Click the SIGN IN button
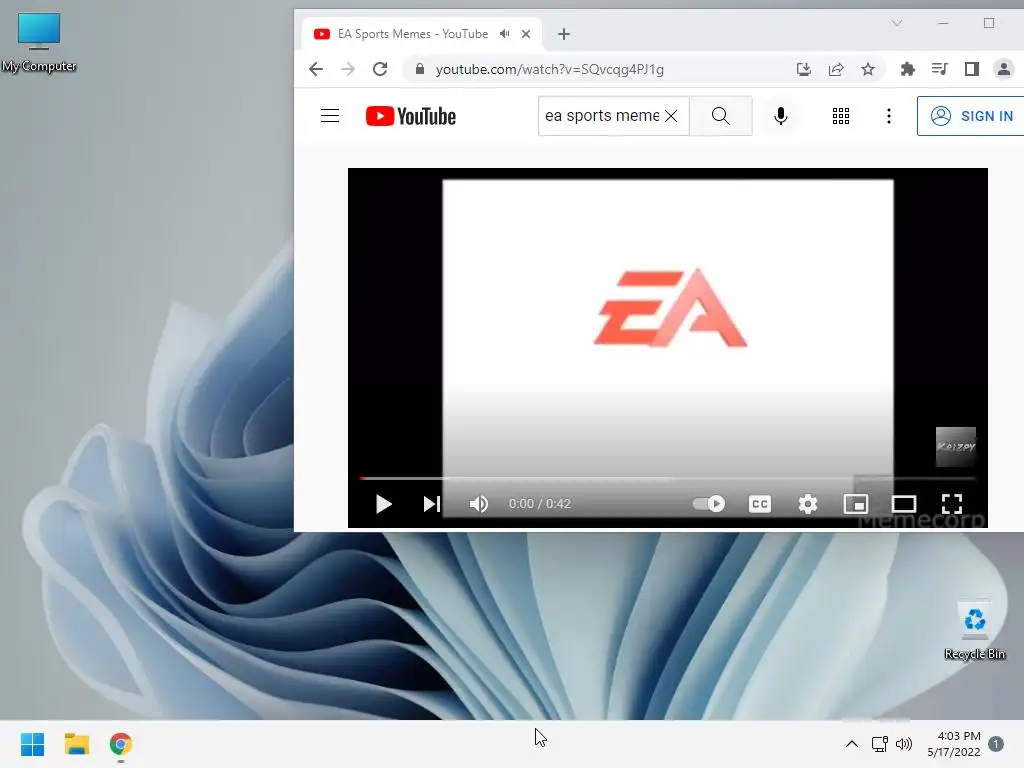 coord(972,116)
